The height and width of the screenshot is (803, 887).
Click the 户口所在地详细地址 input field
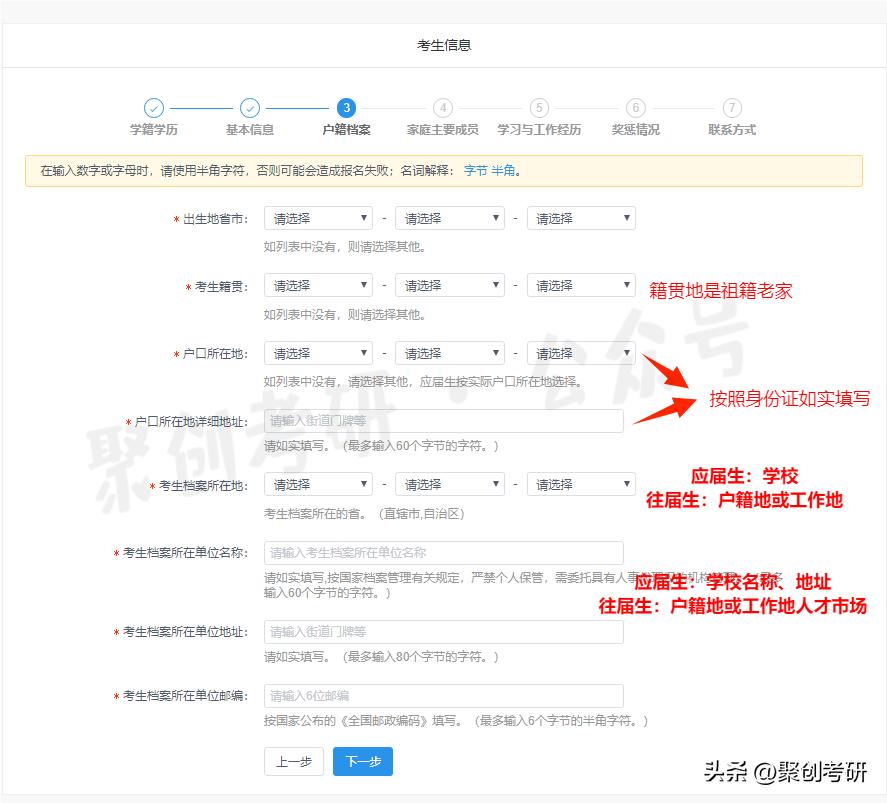[443, 421]
